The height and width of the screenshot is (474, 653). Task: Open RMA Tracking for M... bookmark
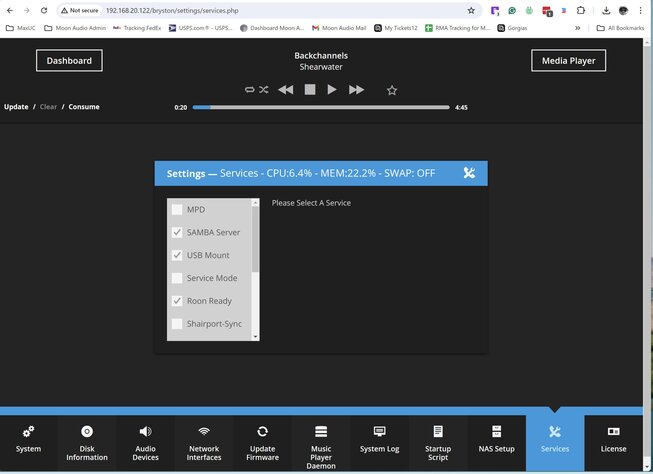coord(458,28)
